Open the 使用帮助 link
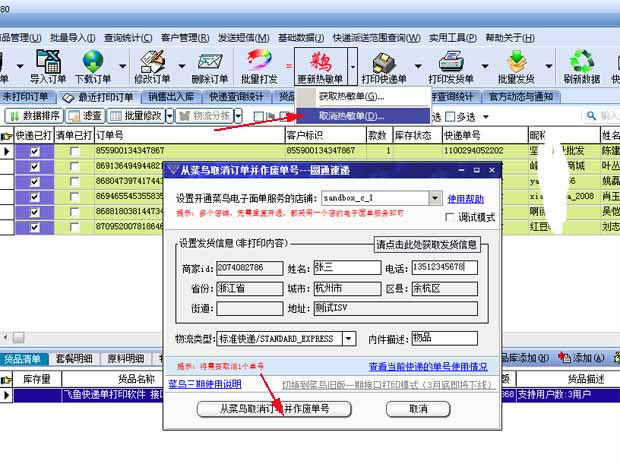 click(x=465, y=199)
